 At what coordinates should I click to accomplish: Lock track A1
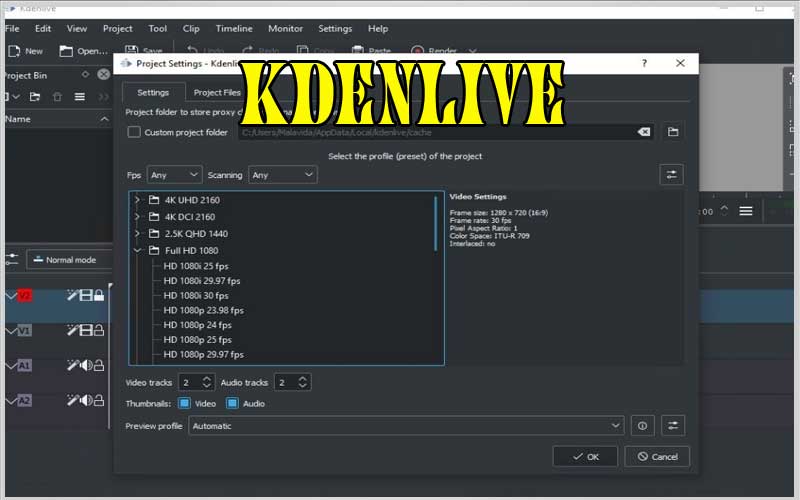click(99, 365)
